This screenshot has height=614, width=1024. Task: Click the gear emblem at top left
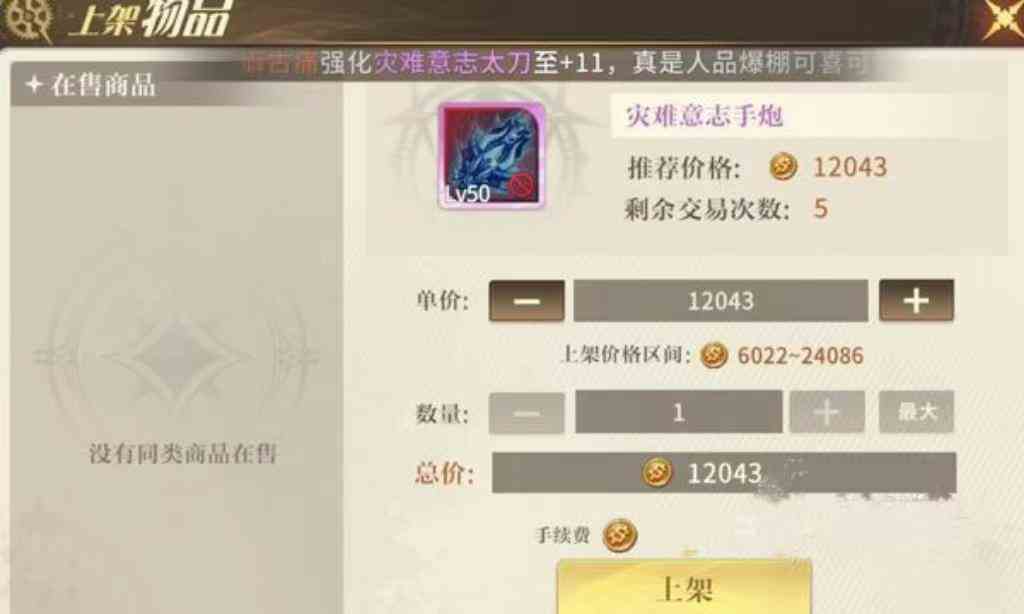tap(27, 18)
